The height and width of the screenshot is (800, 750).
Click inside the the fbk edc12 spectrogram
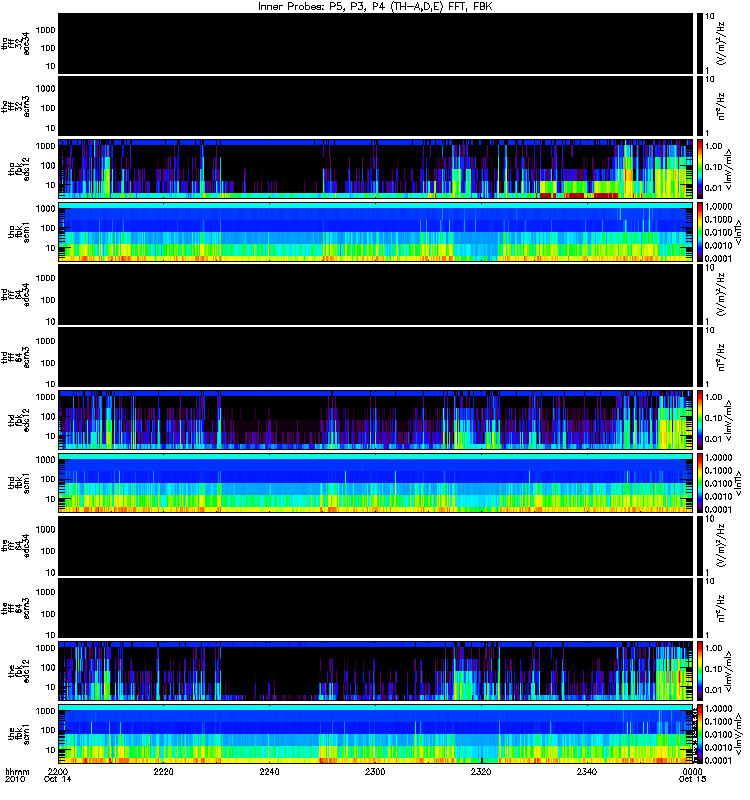376,671
